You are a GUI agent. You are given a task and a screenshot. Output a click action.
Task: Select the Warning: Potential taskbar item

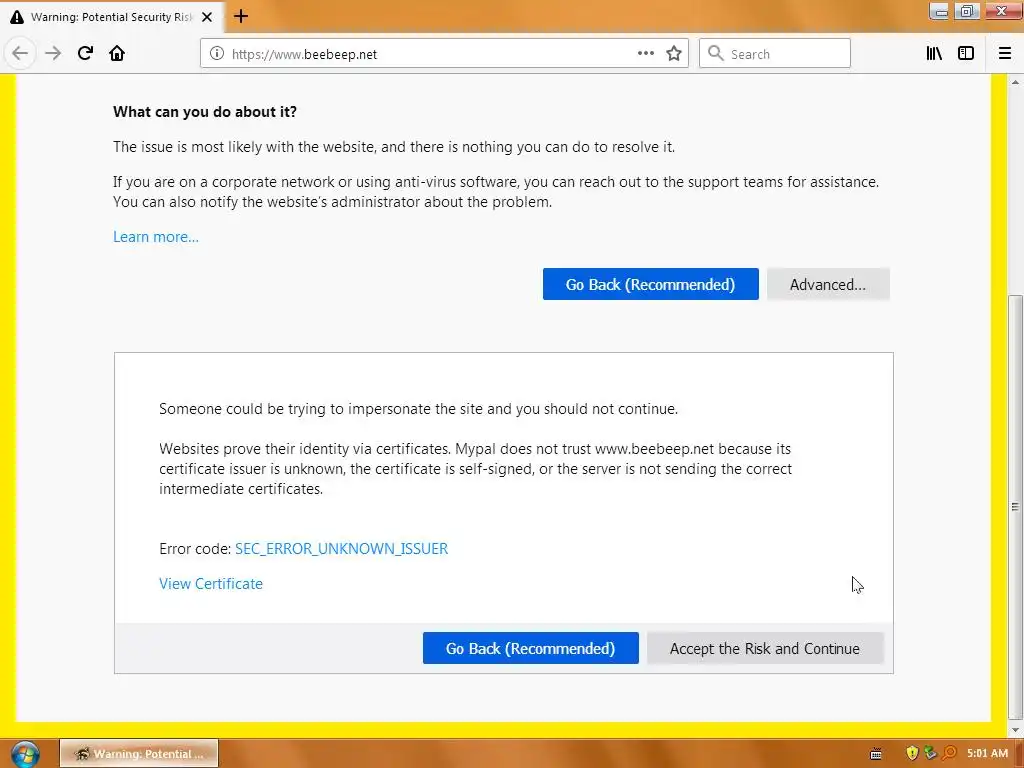pos(138,754)
